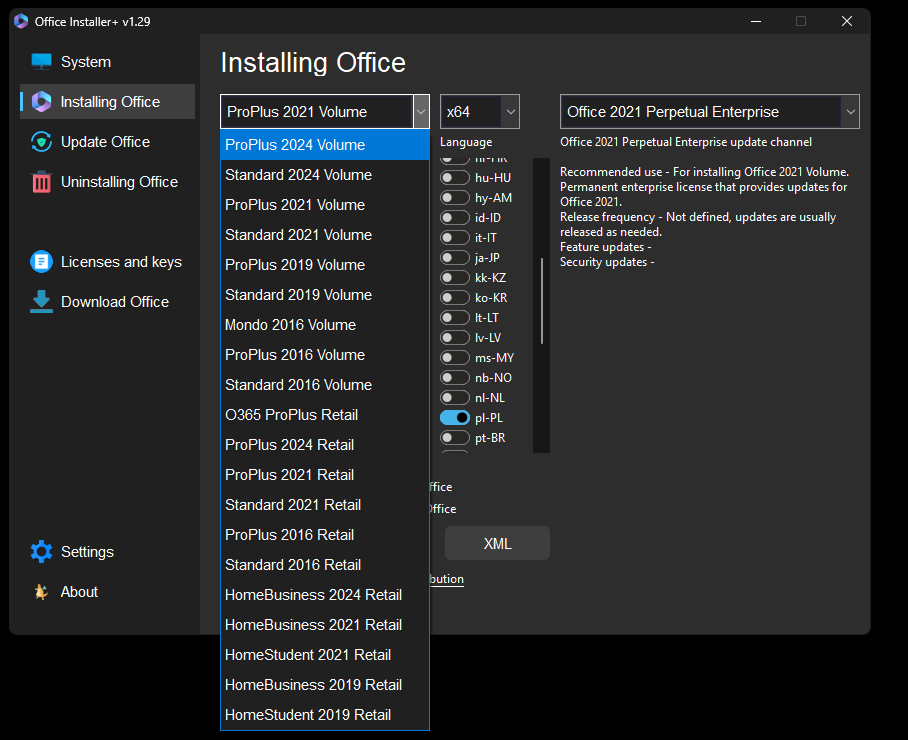Open the System section

(108, 61)
